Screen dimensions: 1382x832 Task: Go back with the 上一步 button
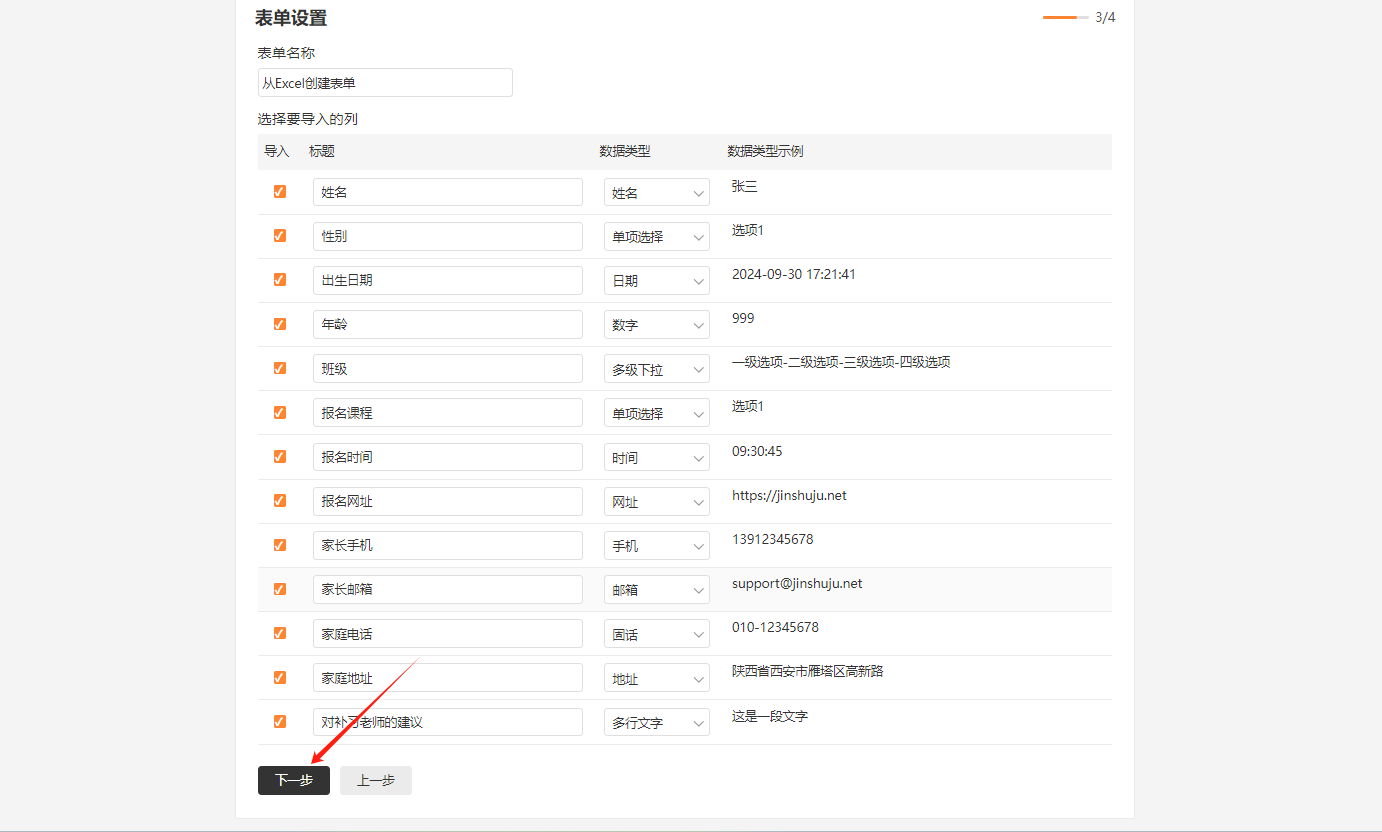point(376,780)
